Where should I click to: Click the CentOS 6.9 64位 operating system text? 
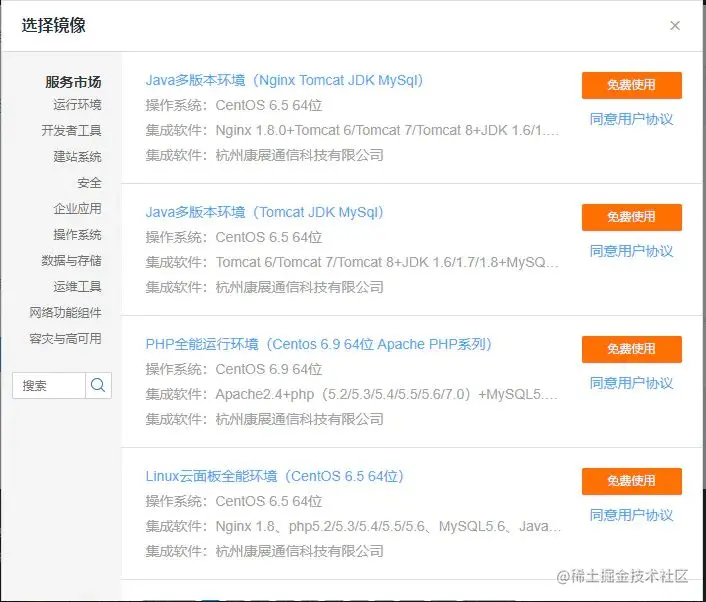coord(269,369)
